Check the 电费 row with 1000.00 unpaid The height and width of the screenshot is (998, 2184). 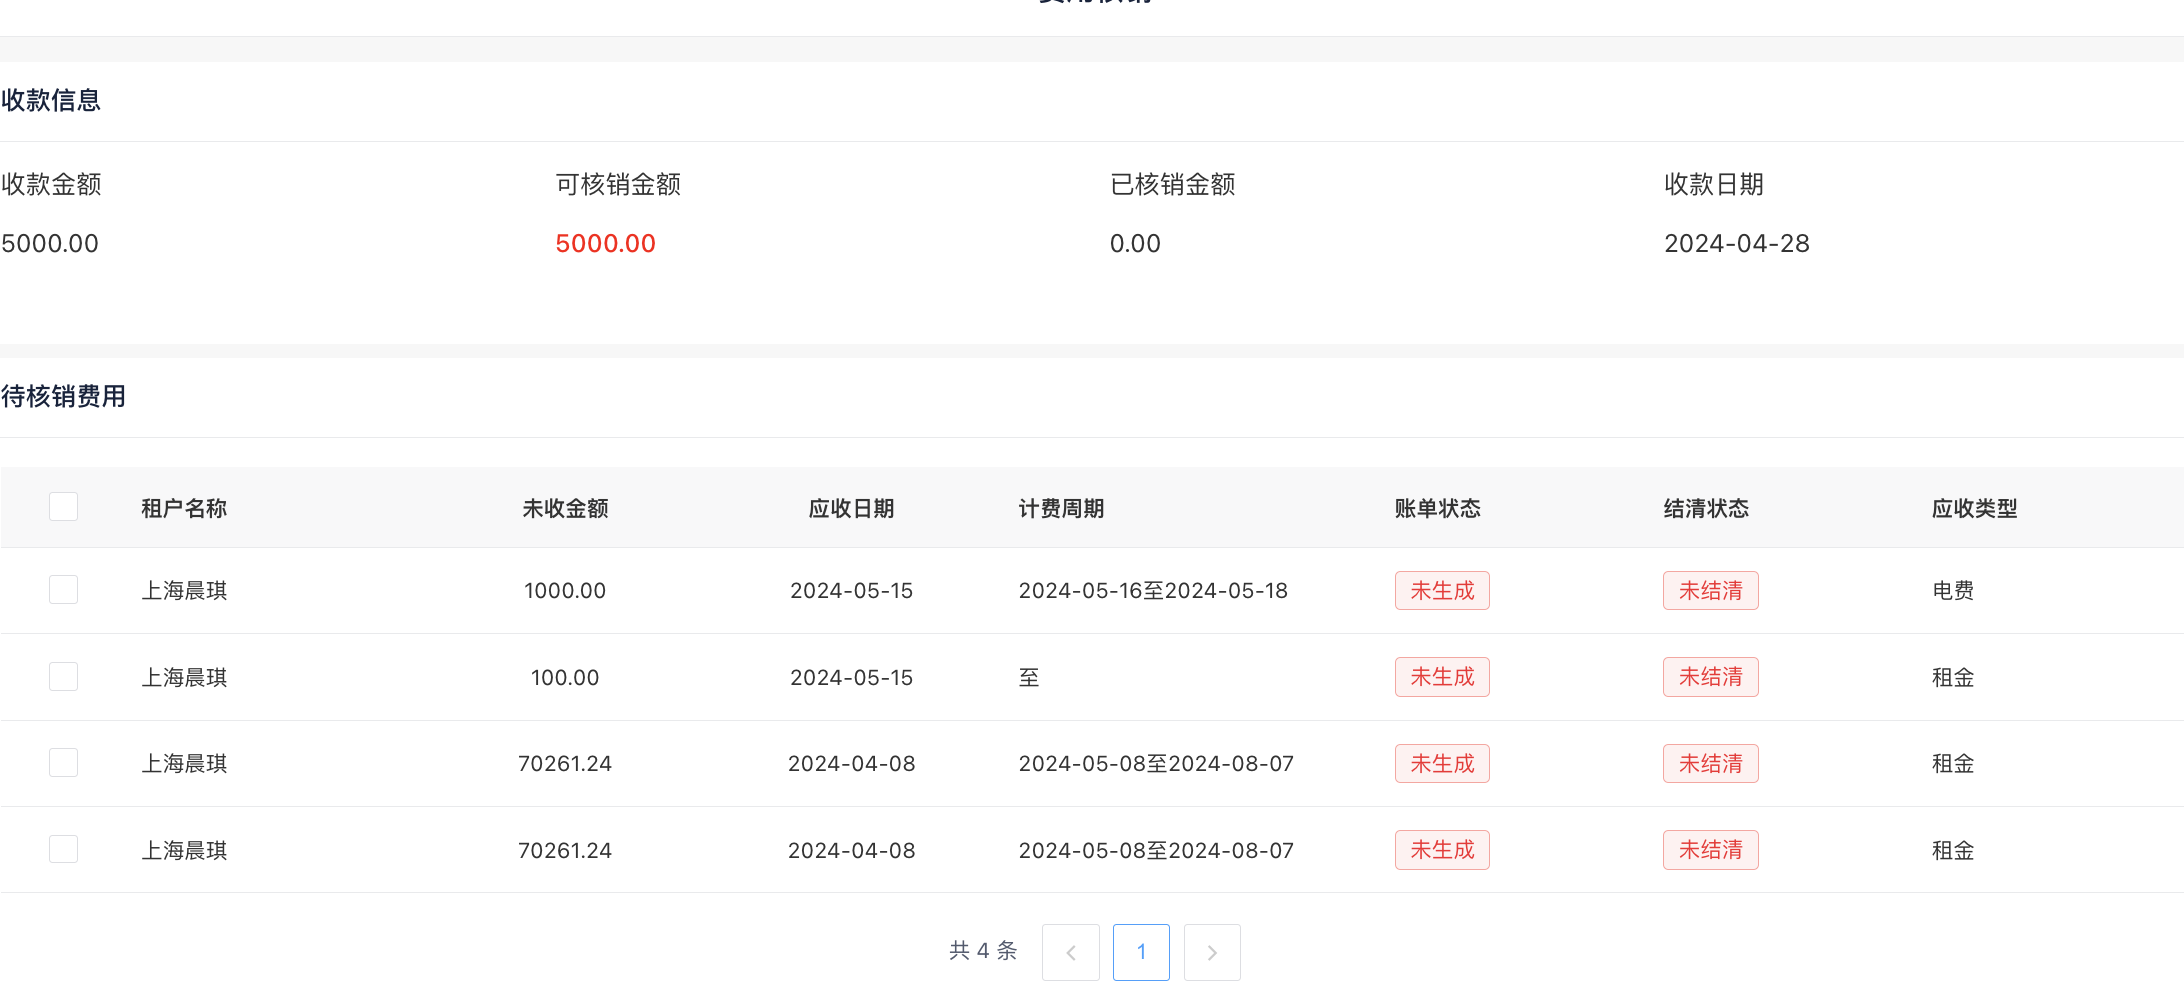(63, 590)
